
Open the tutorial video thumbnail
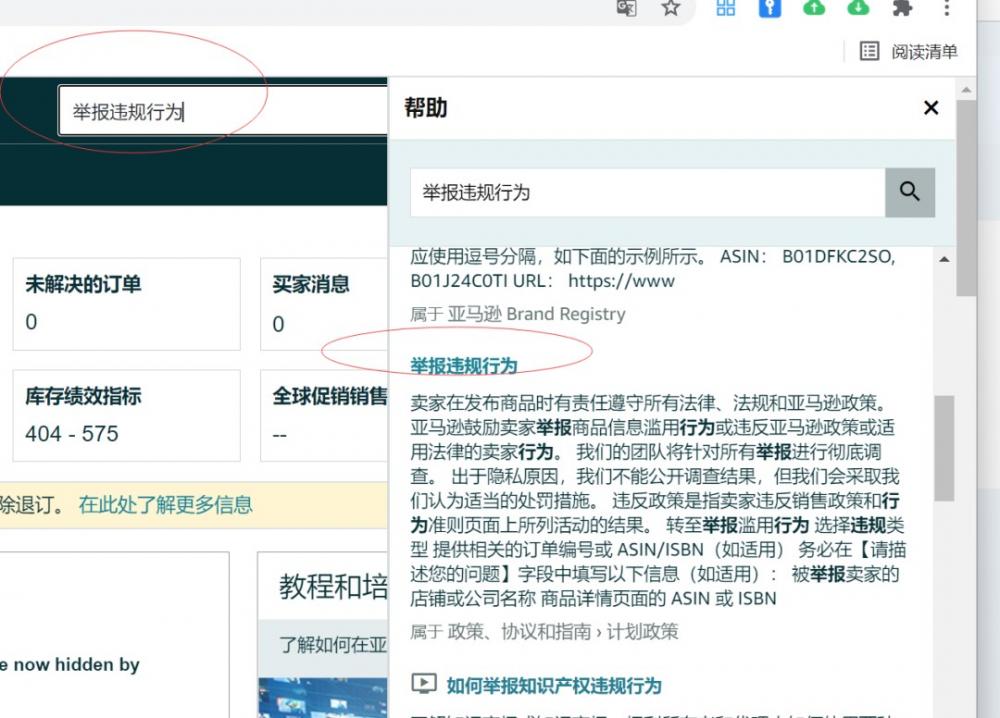click(x=323, y=698)
